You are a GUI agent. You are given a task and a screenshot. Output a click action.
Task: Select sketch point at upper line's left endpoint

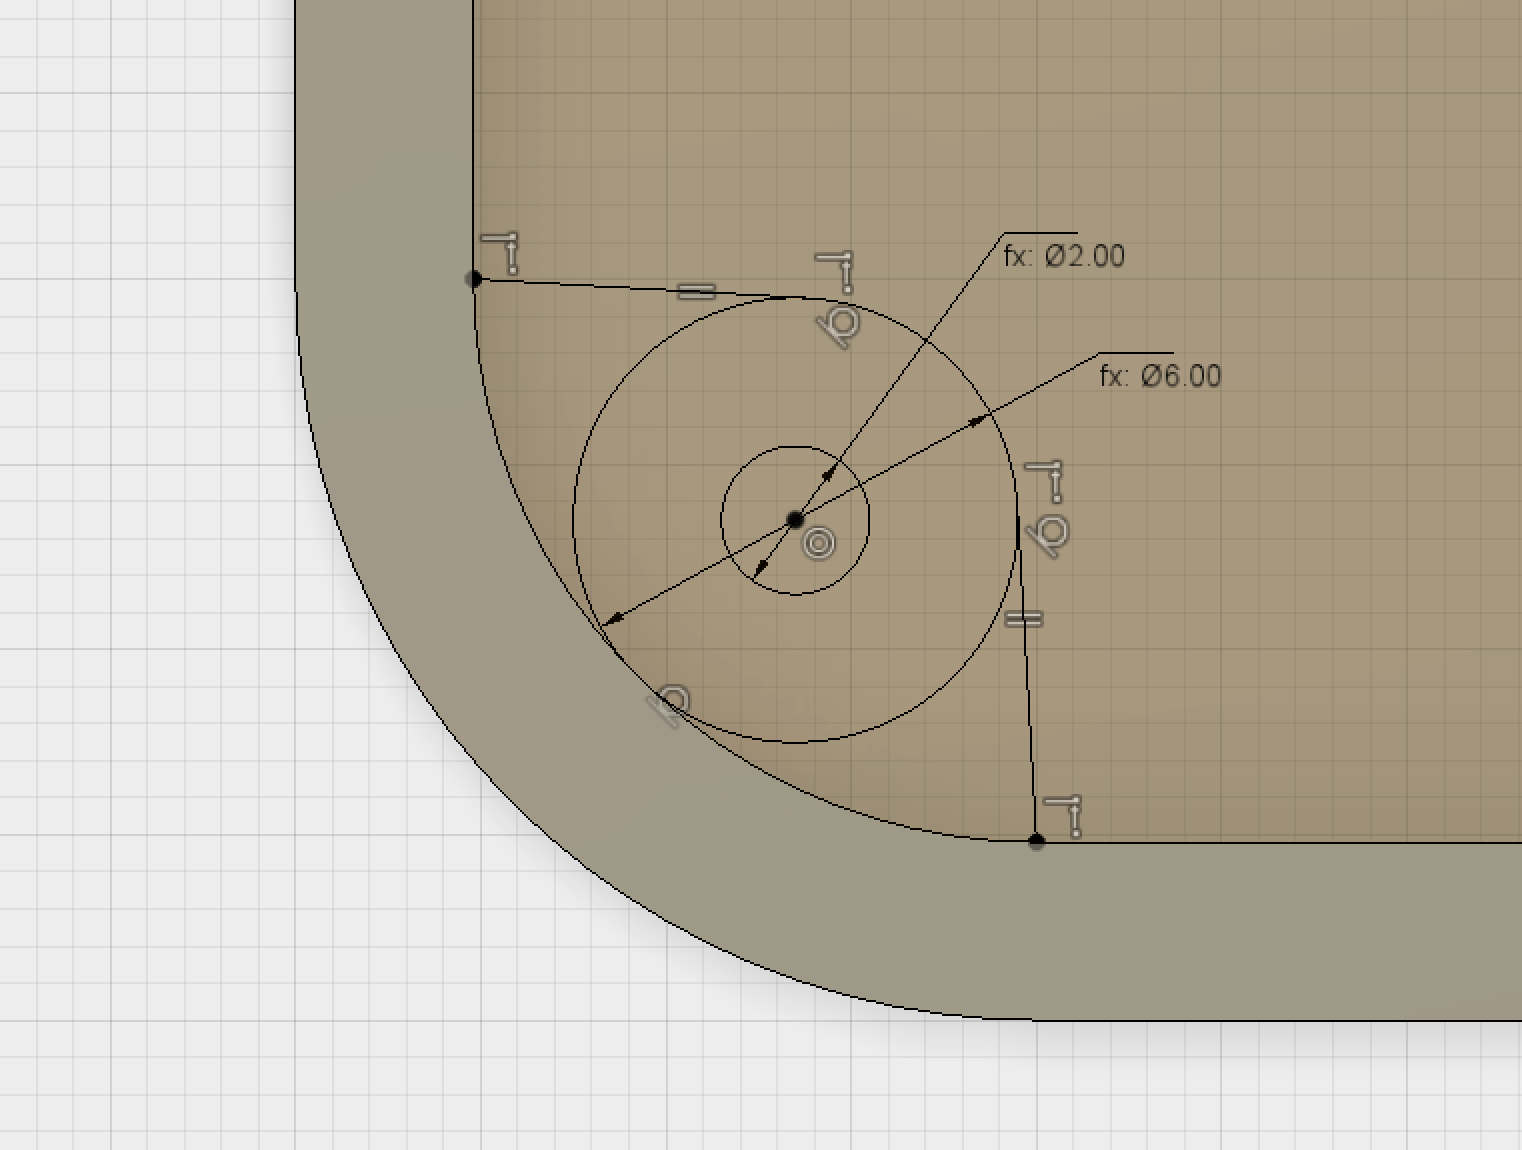coord(474,279)
